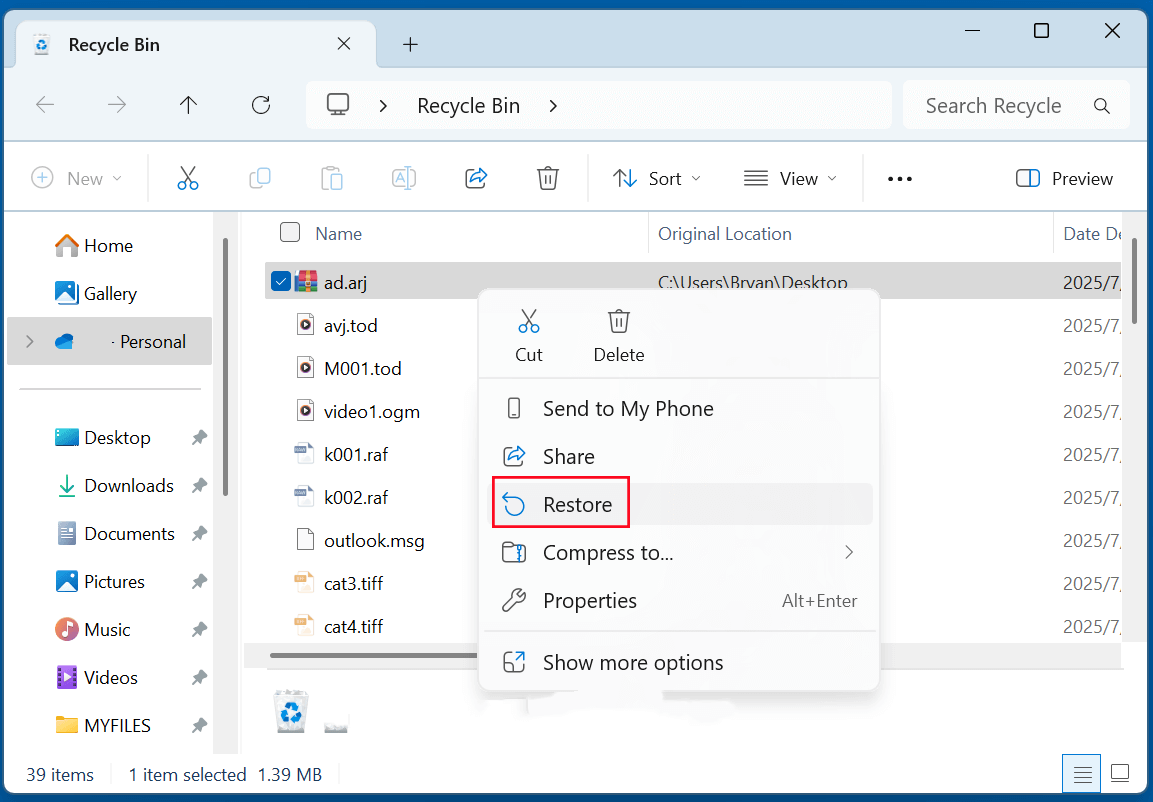Click the Copy icon in the toolbar

point(259,178)
